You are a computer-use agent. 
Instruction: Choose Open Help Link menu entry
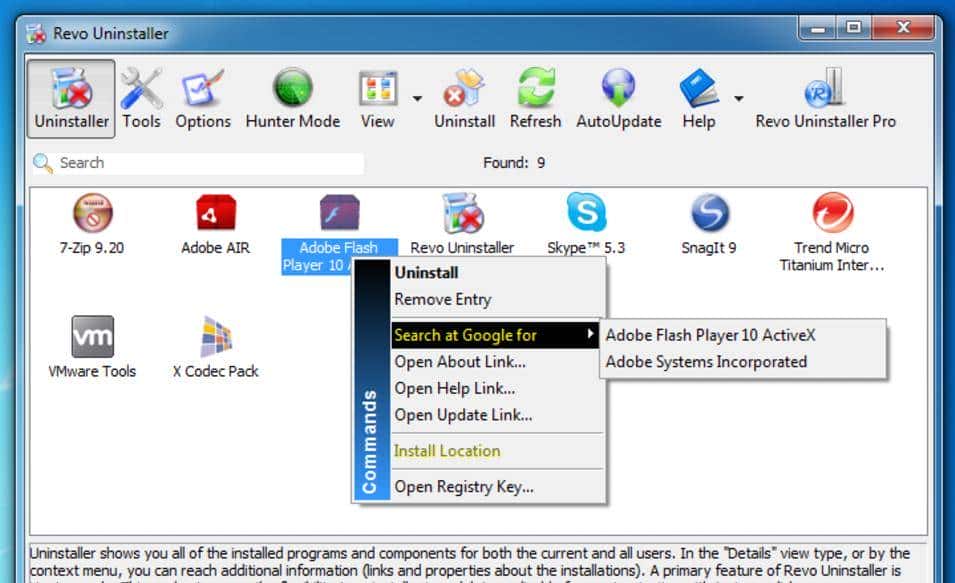pyautogui.click(x=498, y=389)
